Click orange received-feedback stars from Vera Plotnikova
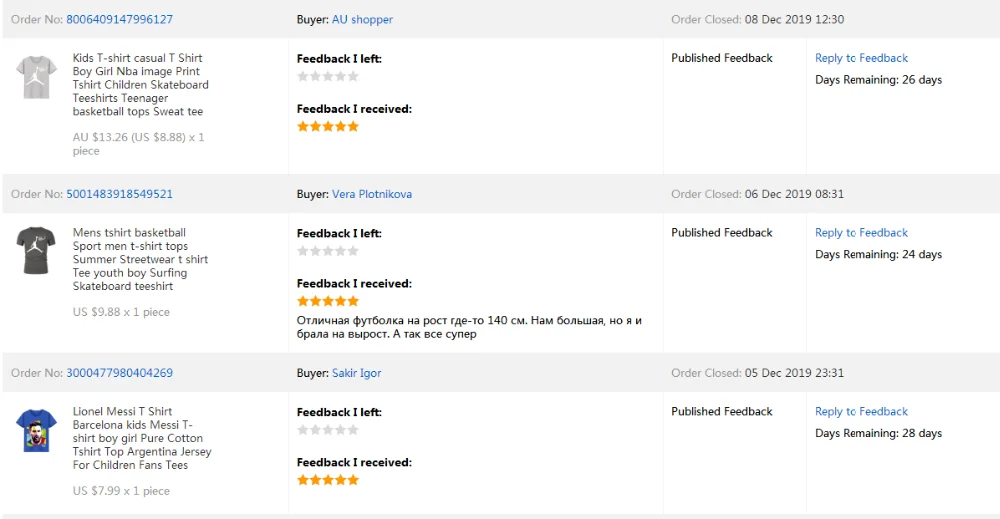 click(x=328, y=301)
